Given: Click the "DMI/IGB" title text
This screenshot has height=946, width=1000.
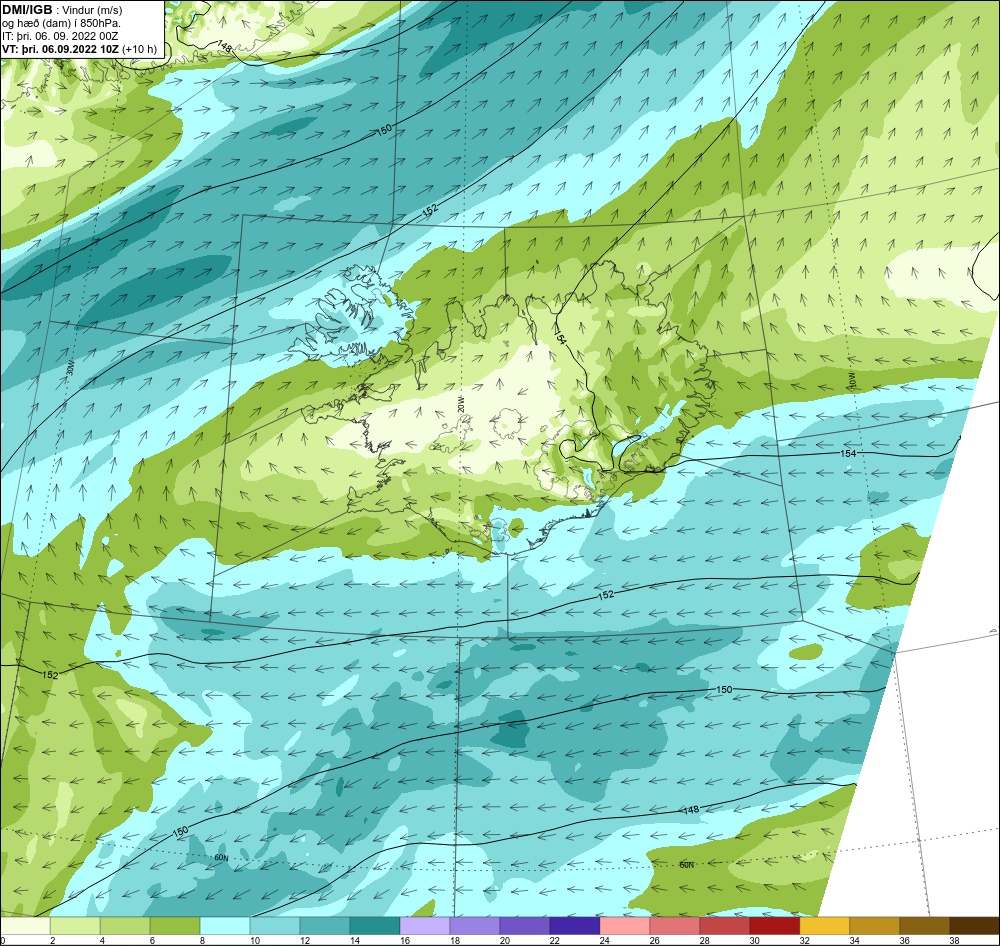Looking at the screenshot, I should pyautogui.click(x=27, y=10).
